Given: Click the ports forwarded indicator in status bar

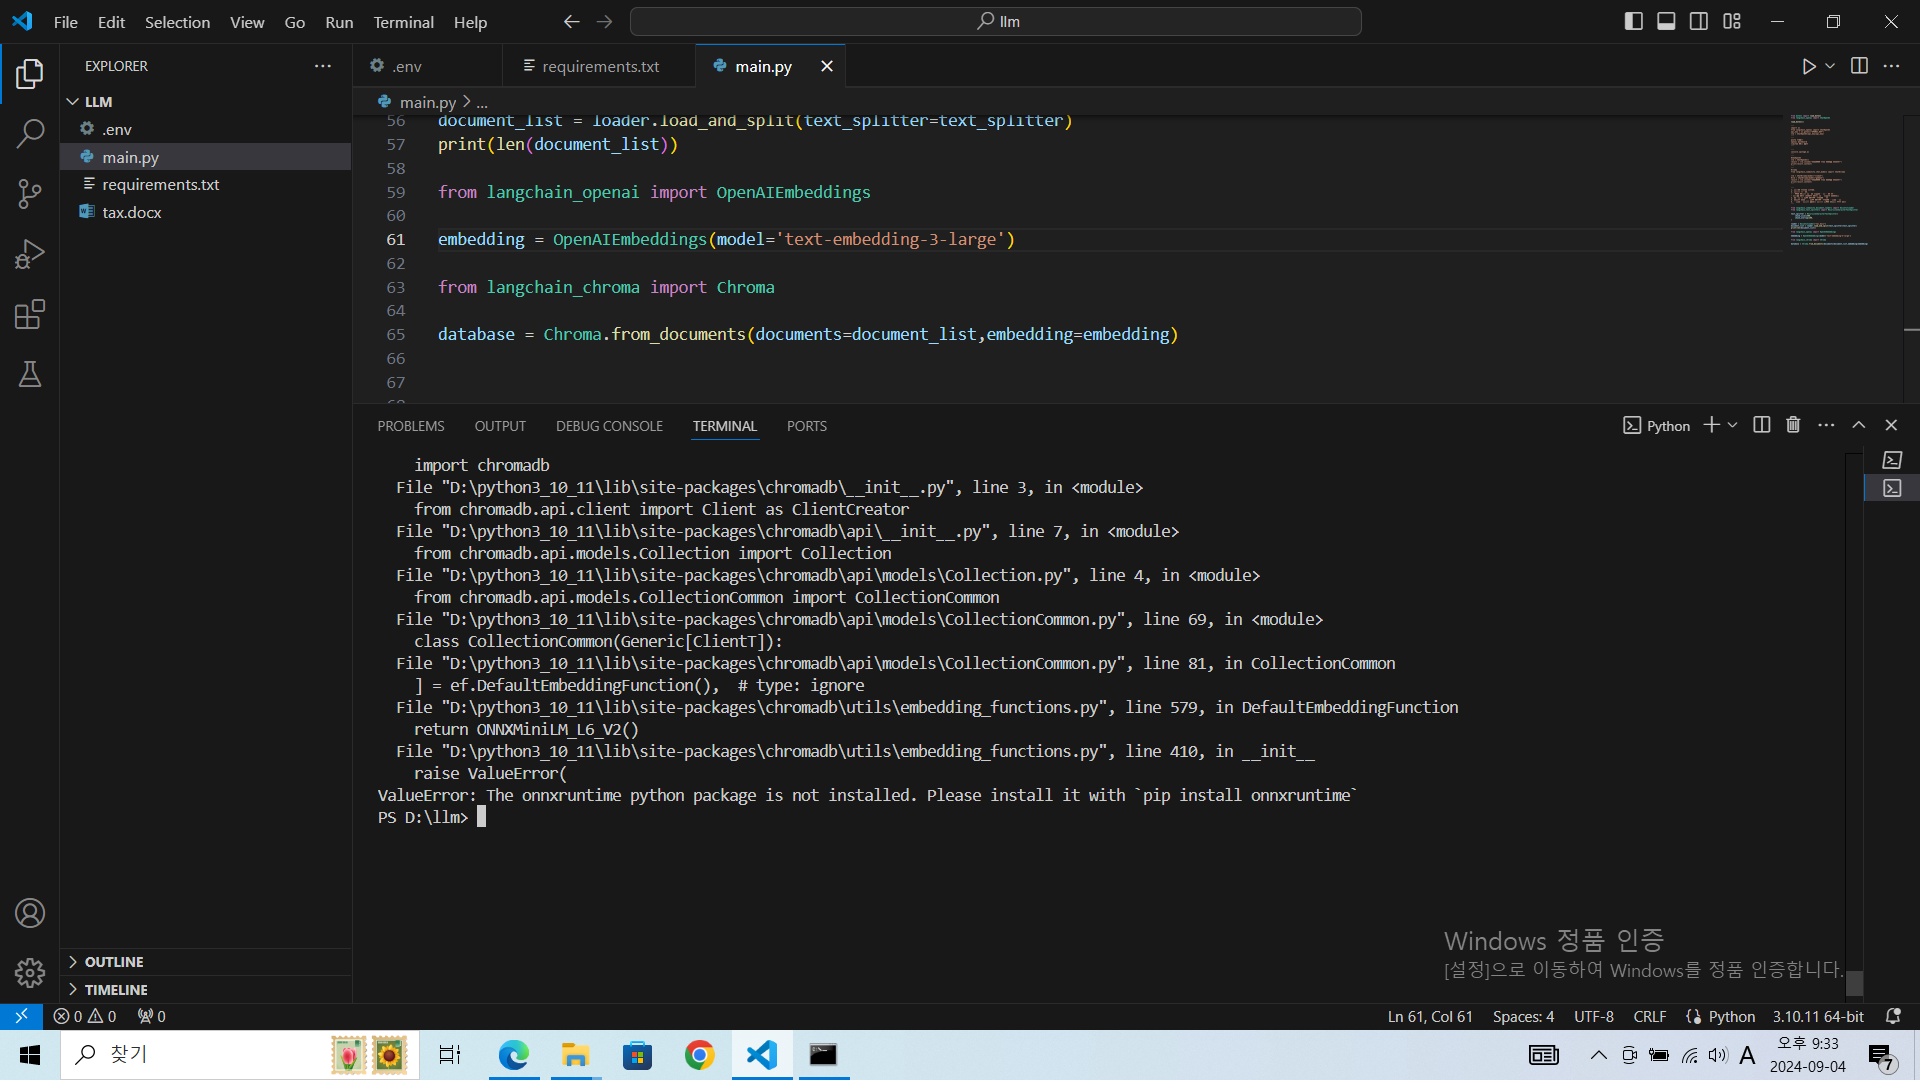Looking at the screenshot, I should [x=152, y=1016].
